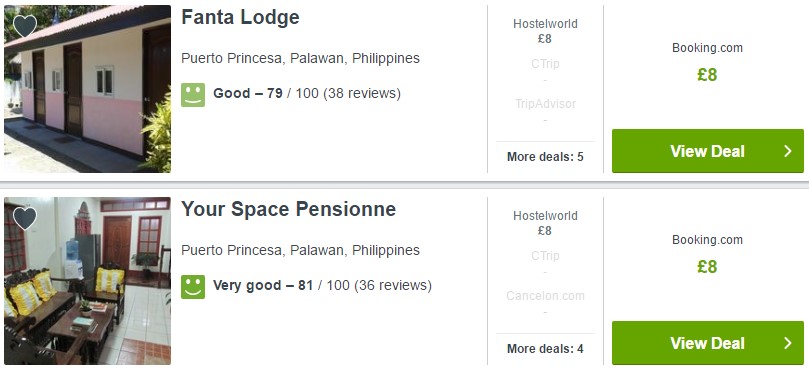Click arrow on Fanta Lodge View Deal button
809x368 pixels.
(x=787, y=151)
